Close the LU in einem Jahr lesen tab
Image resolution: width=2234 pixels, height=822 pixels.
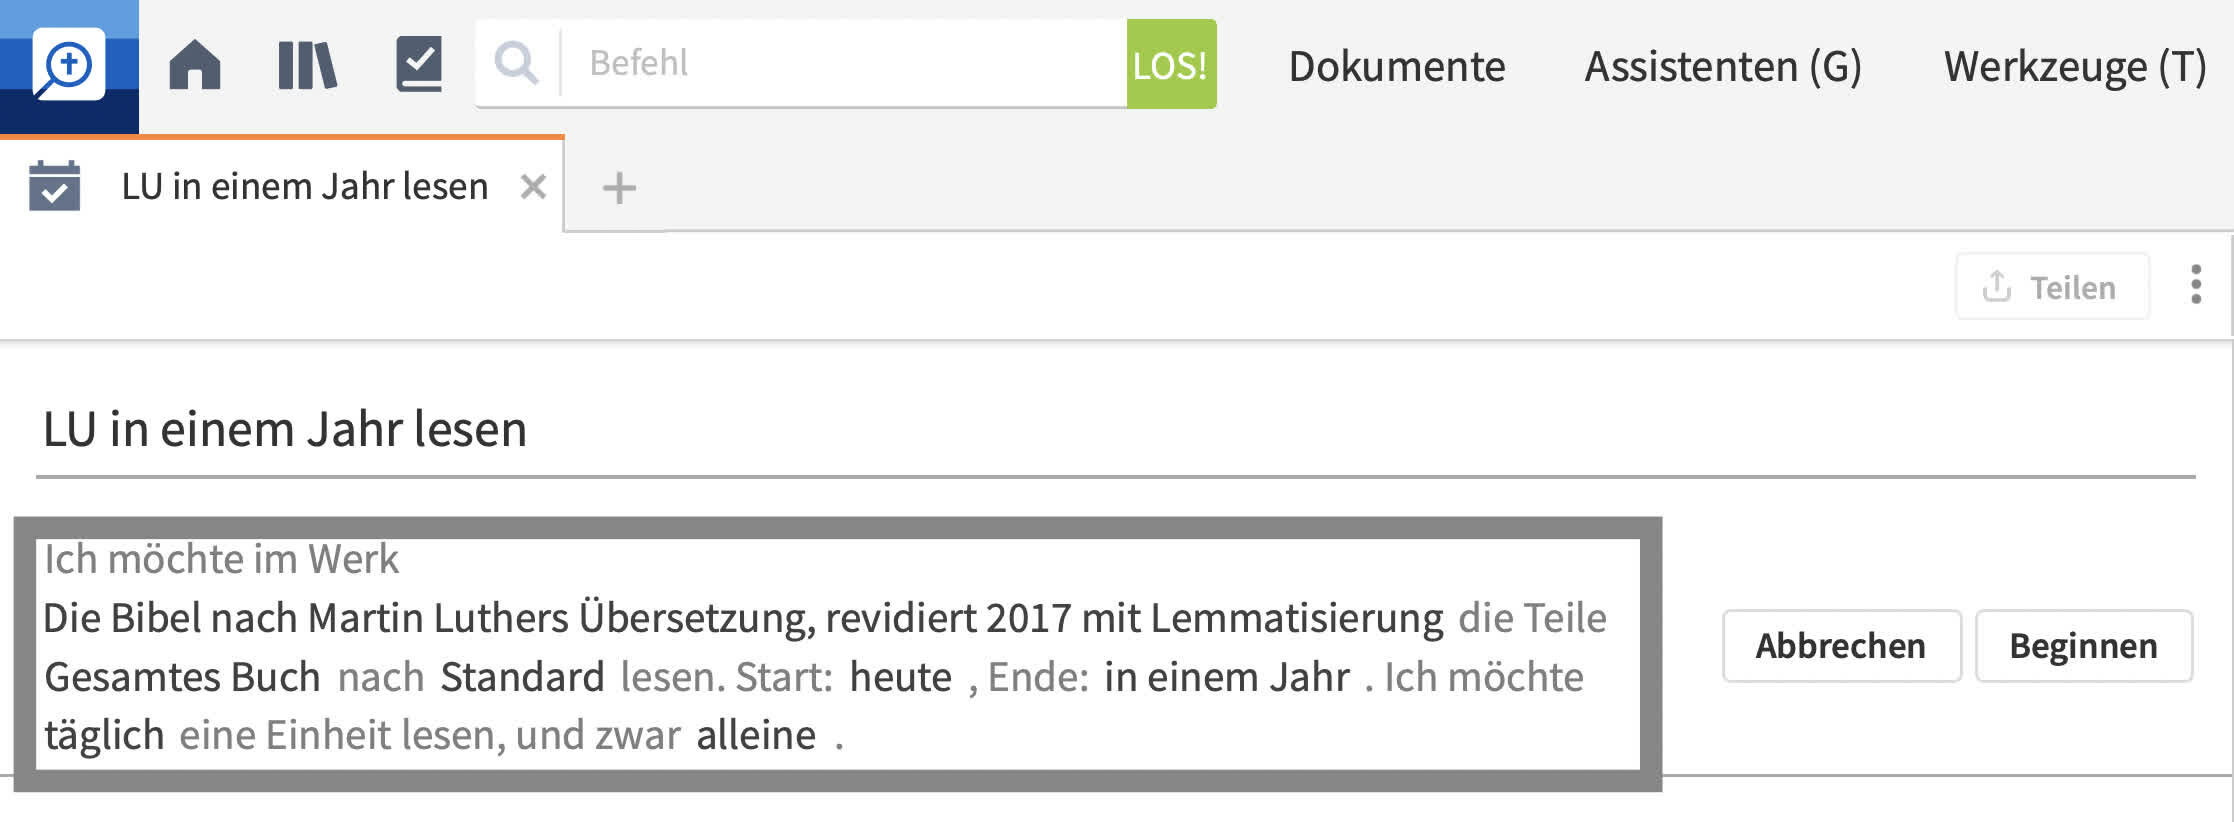[533, 186]
